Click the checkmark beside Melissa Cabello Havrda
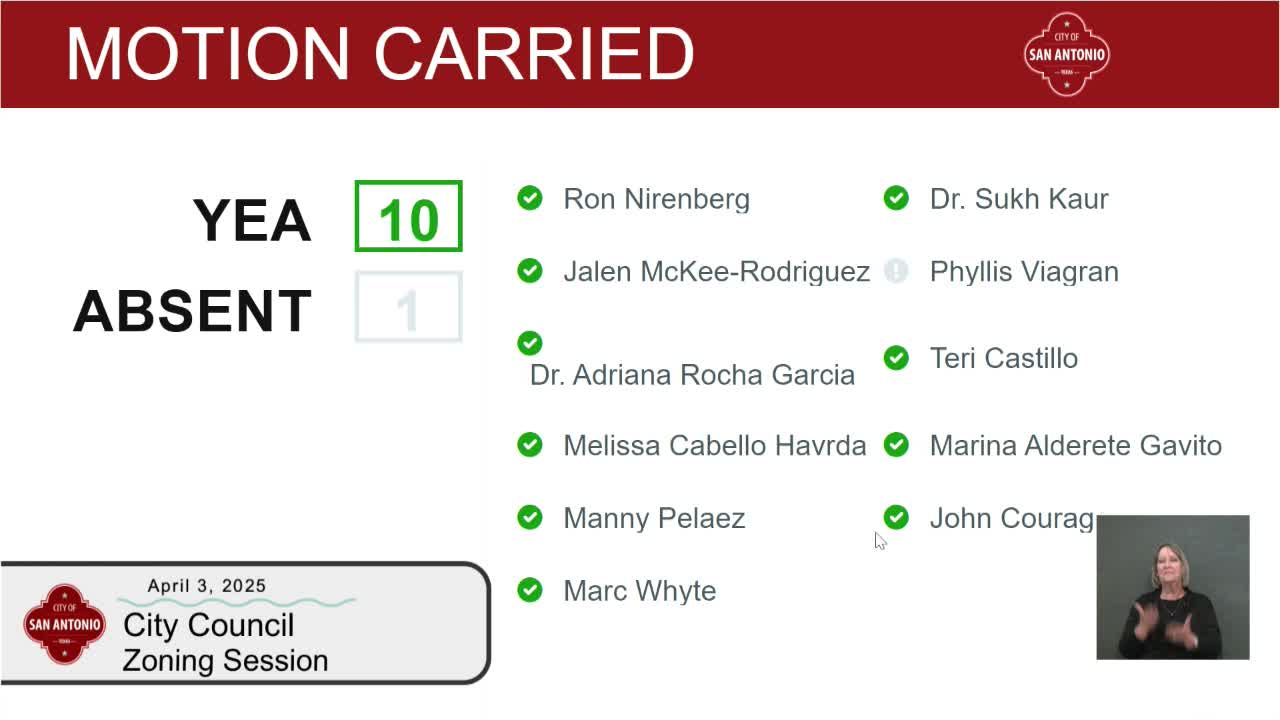This screenshot has height=720, width=1280. pyautogui.click(x=530, y=445)
